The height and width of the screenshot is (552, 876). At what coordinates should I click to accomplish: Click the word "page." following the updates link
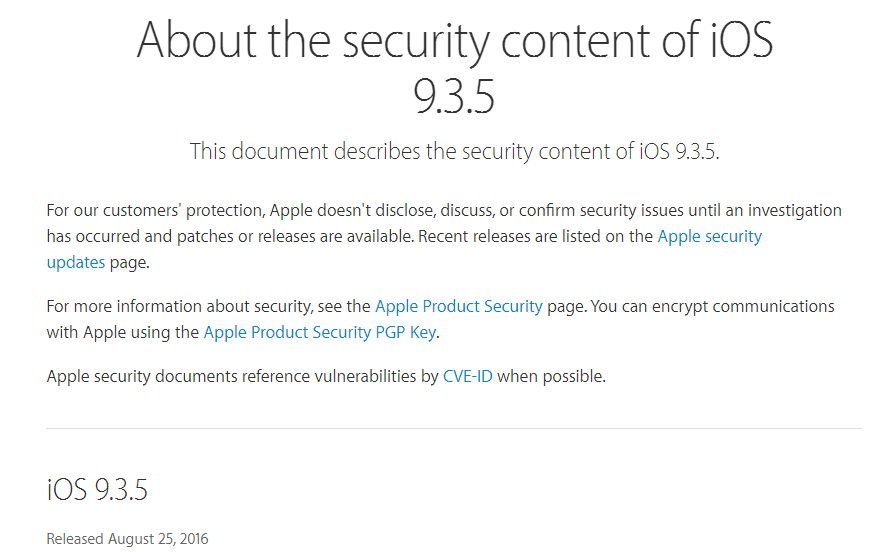pos(129,263)
